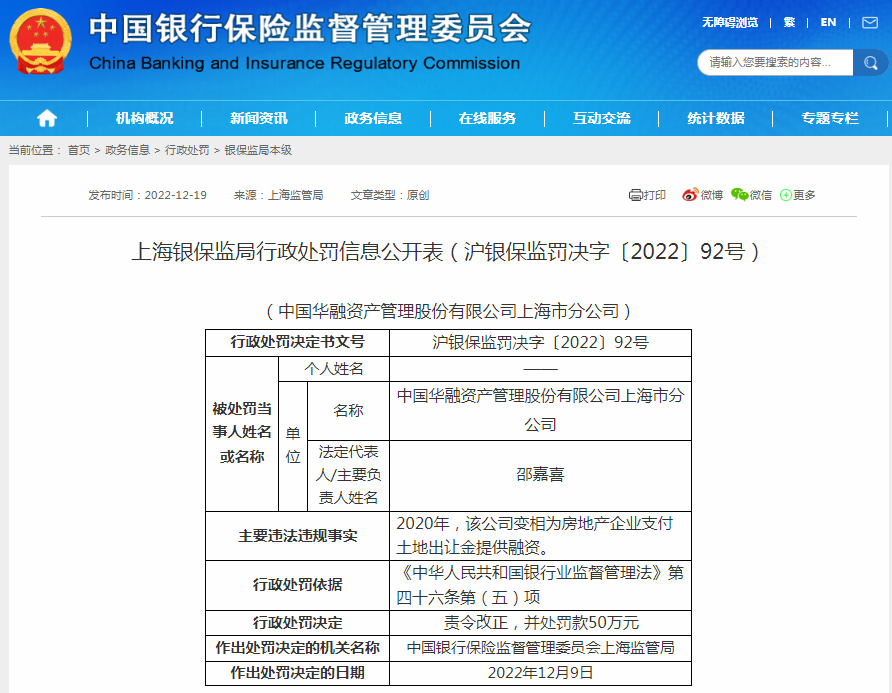Screen dimensions: 892x693
Task: Click the 首页 breadcrumb link
Action: 78,150
